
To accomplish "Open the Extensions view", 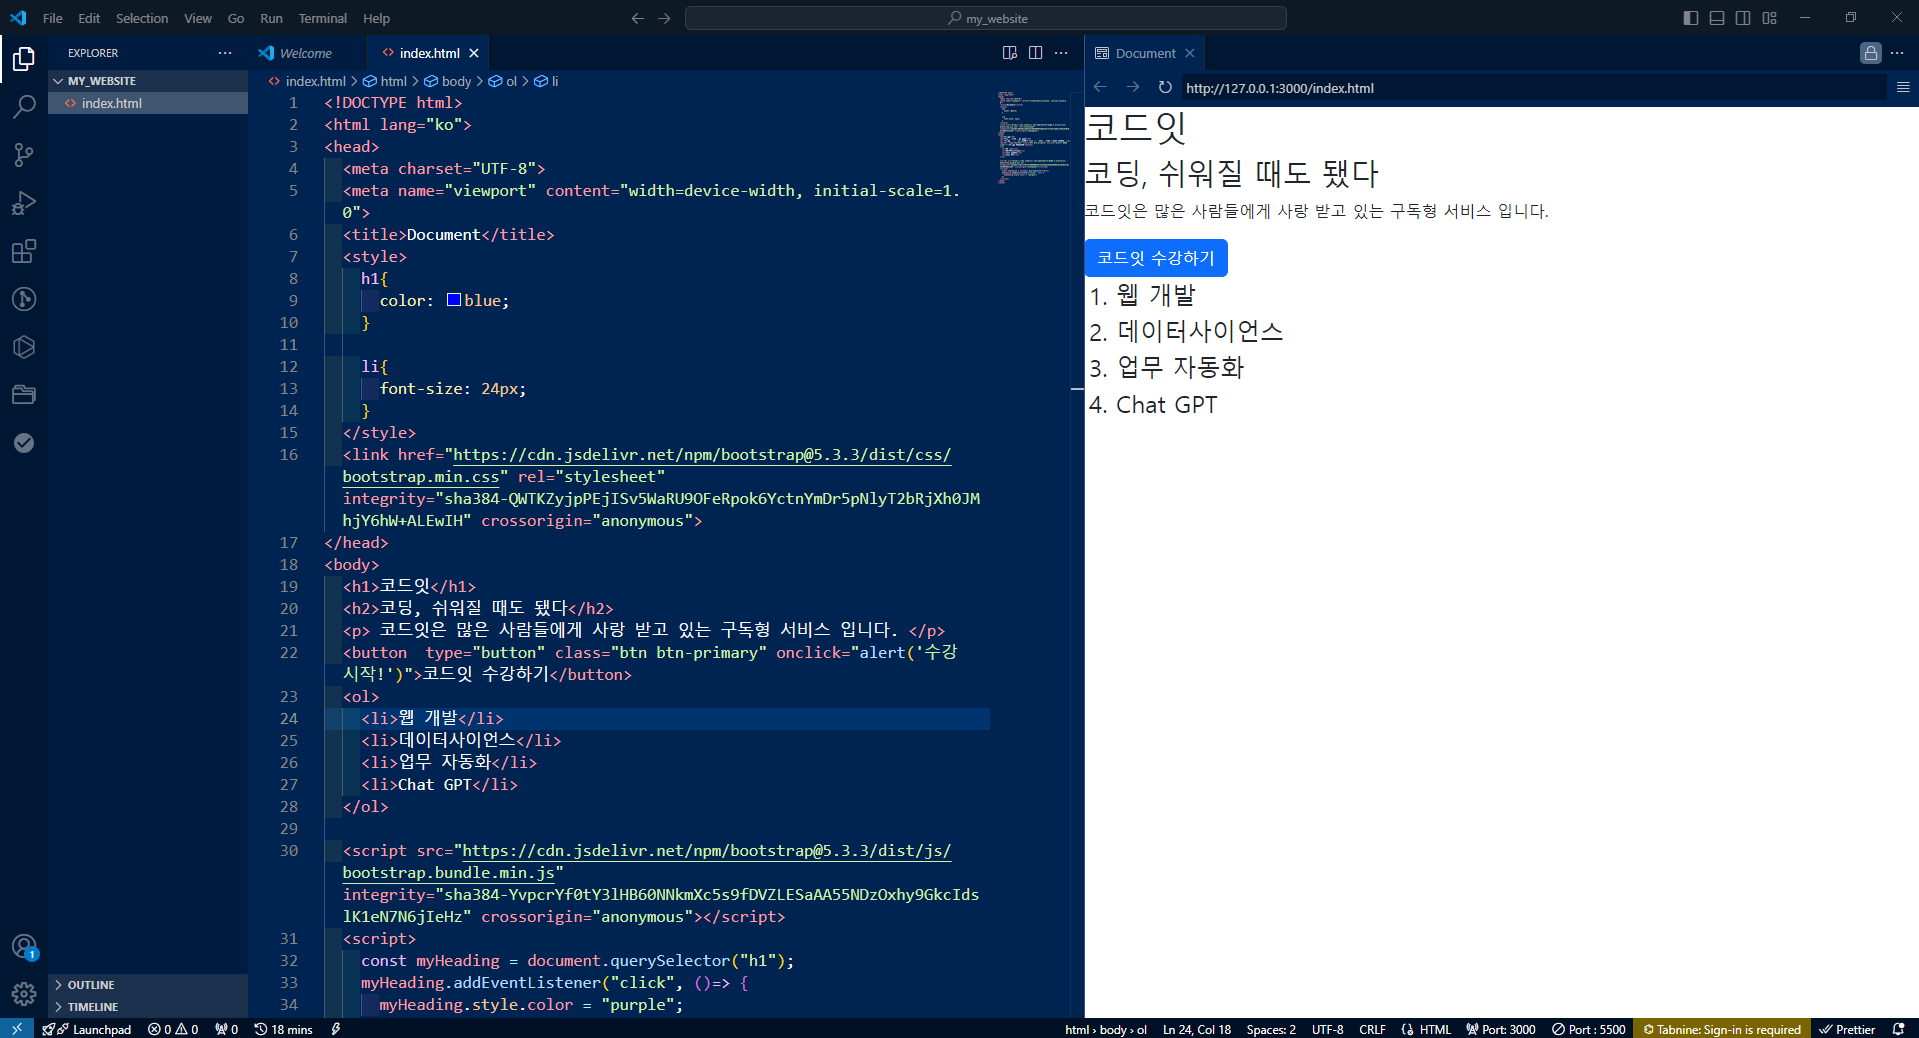I will click(24, 251).
